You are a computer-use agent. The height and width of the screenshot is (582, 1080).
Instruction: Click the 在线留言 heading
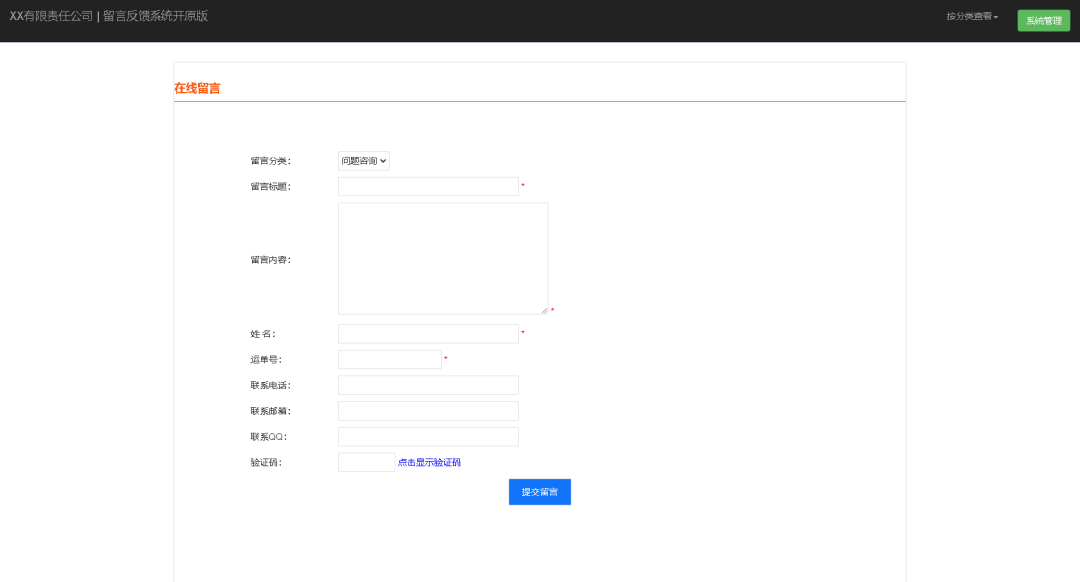197,88
